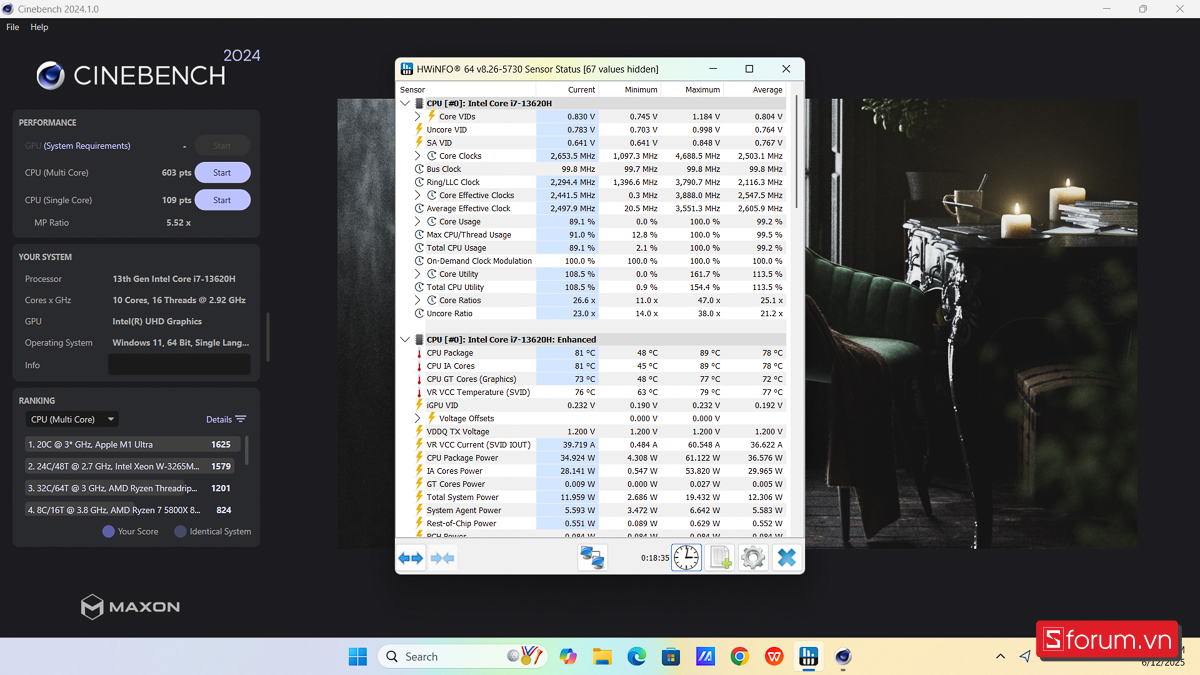Select the IA Cores Power row

click(592, 471)
